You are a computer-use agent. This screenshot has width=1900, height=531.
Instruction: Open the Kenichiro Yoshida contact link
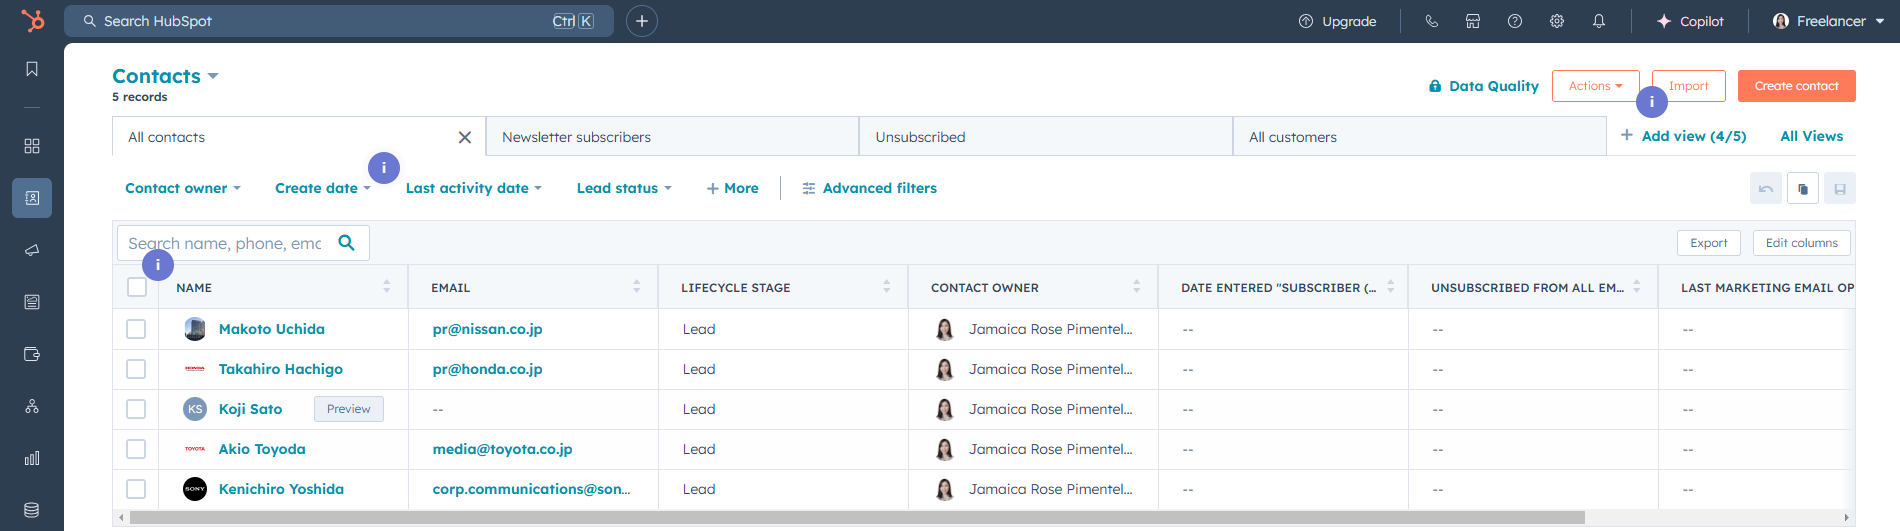(281, 489)
